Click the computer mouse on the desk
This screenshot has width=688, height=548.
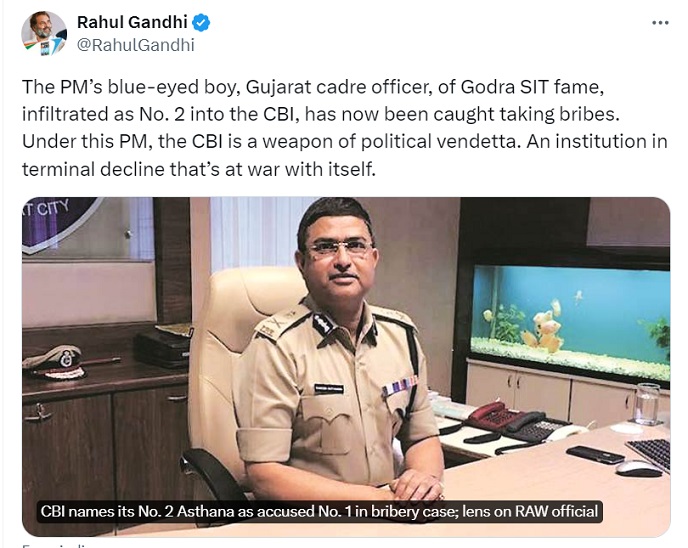(x=637, y=467)
